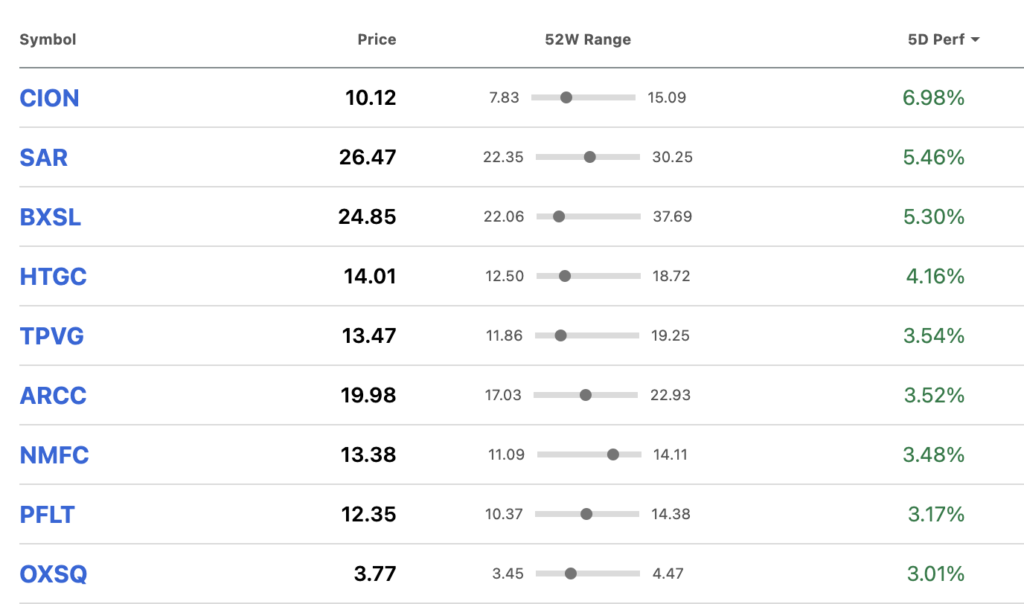
Task: Click the OXSQ 52-week range marker
Action: pos(570,573)
